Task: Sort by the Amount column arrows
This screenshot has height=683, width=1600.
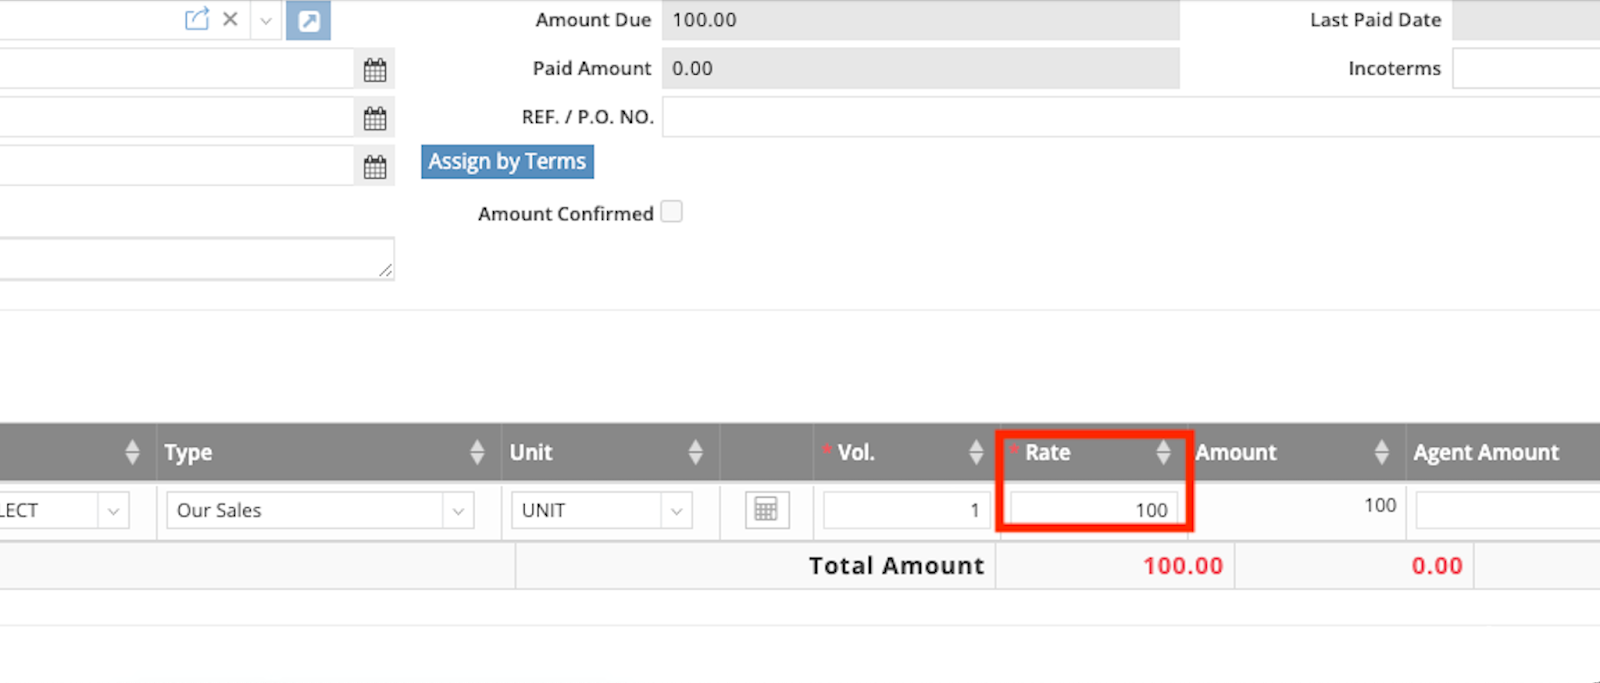Action: click(1381, 452)
